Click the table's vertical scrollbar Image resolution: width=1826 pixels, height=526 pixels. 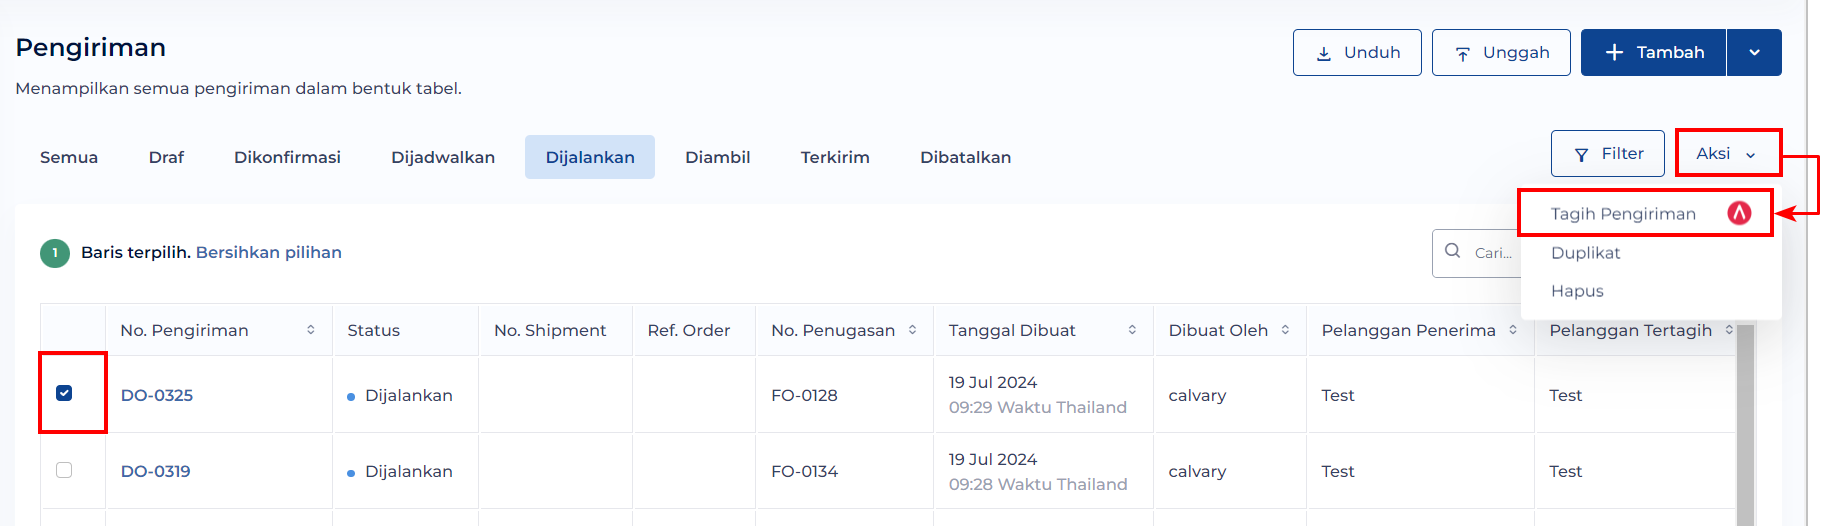pos(1745,425)
